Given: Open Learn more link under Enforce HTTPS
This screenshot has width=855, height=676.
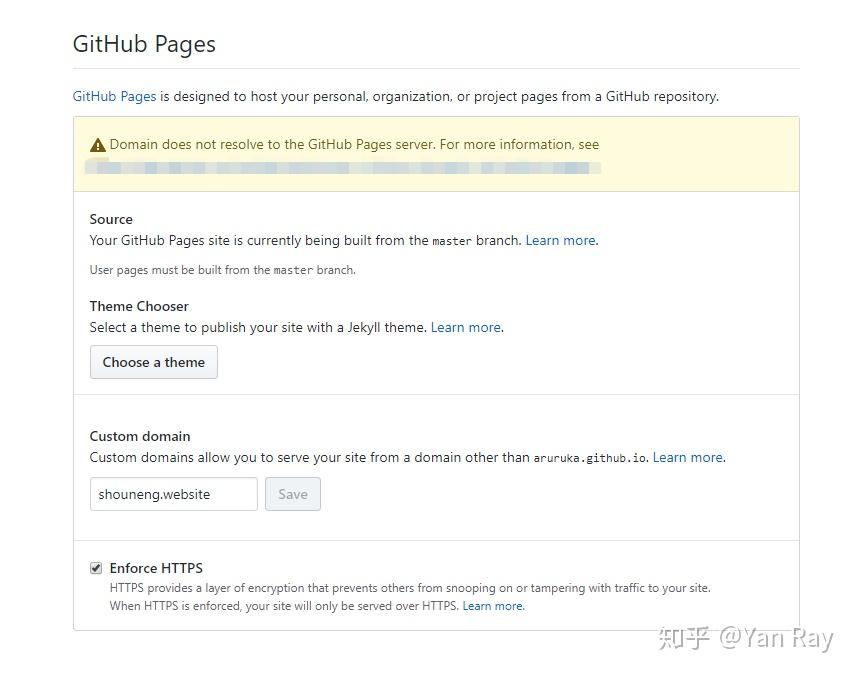Looking at the screenshot, I should click(x=493, y=606).
